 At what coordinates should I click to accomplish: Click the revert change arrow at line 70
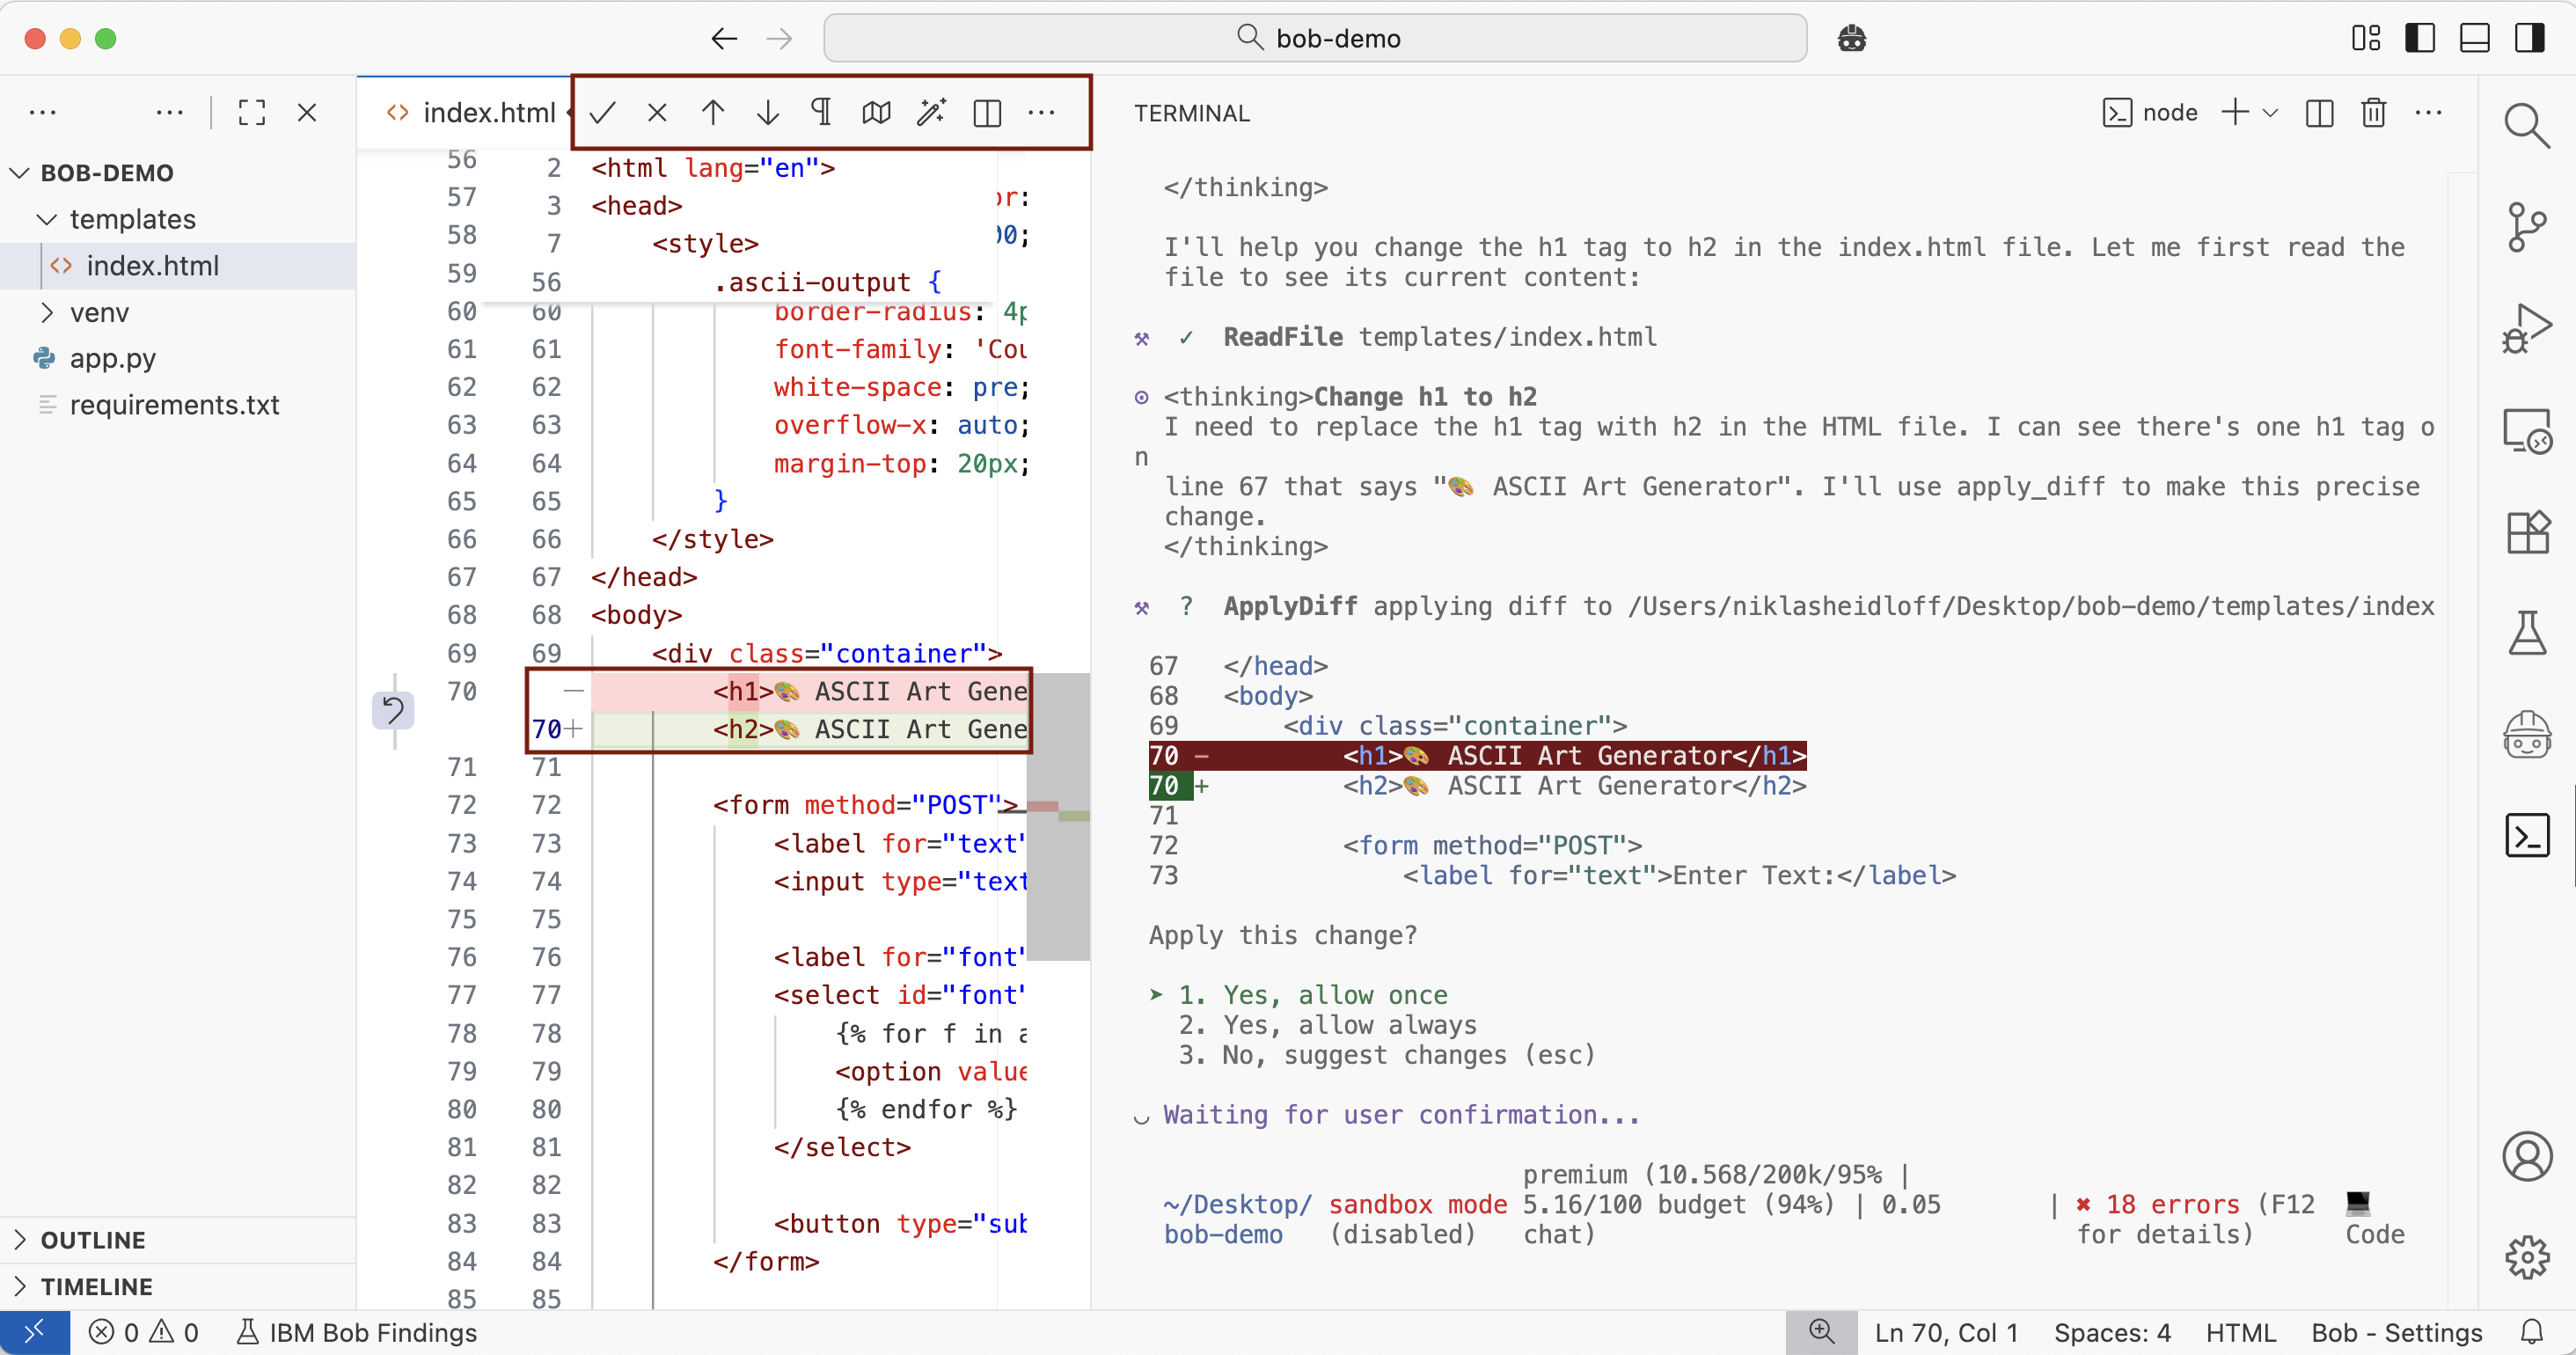393,710
